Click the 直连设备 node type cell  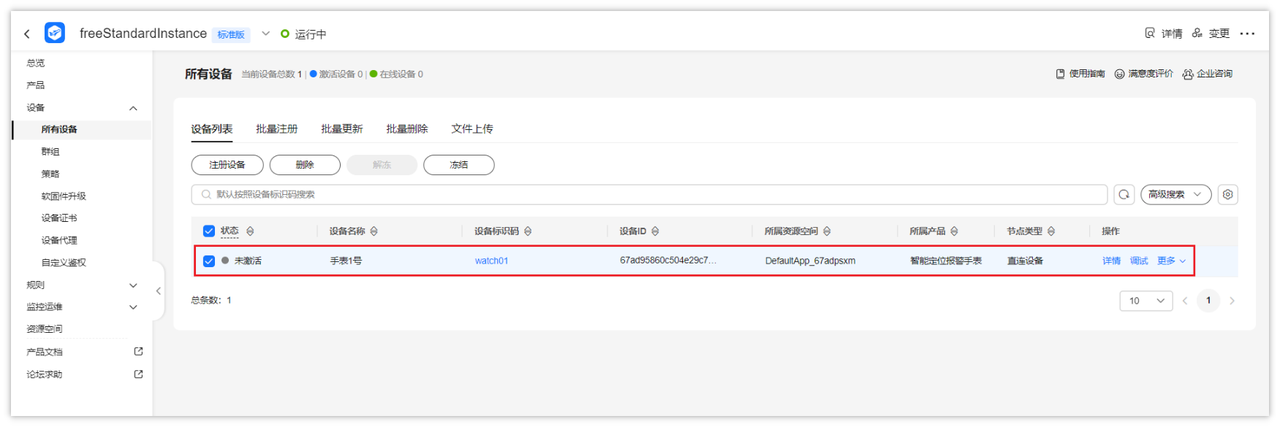1025,261
